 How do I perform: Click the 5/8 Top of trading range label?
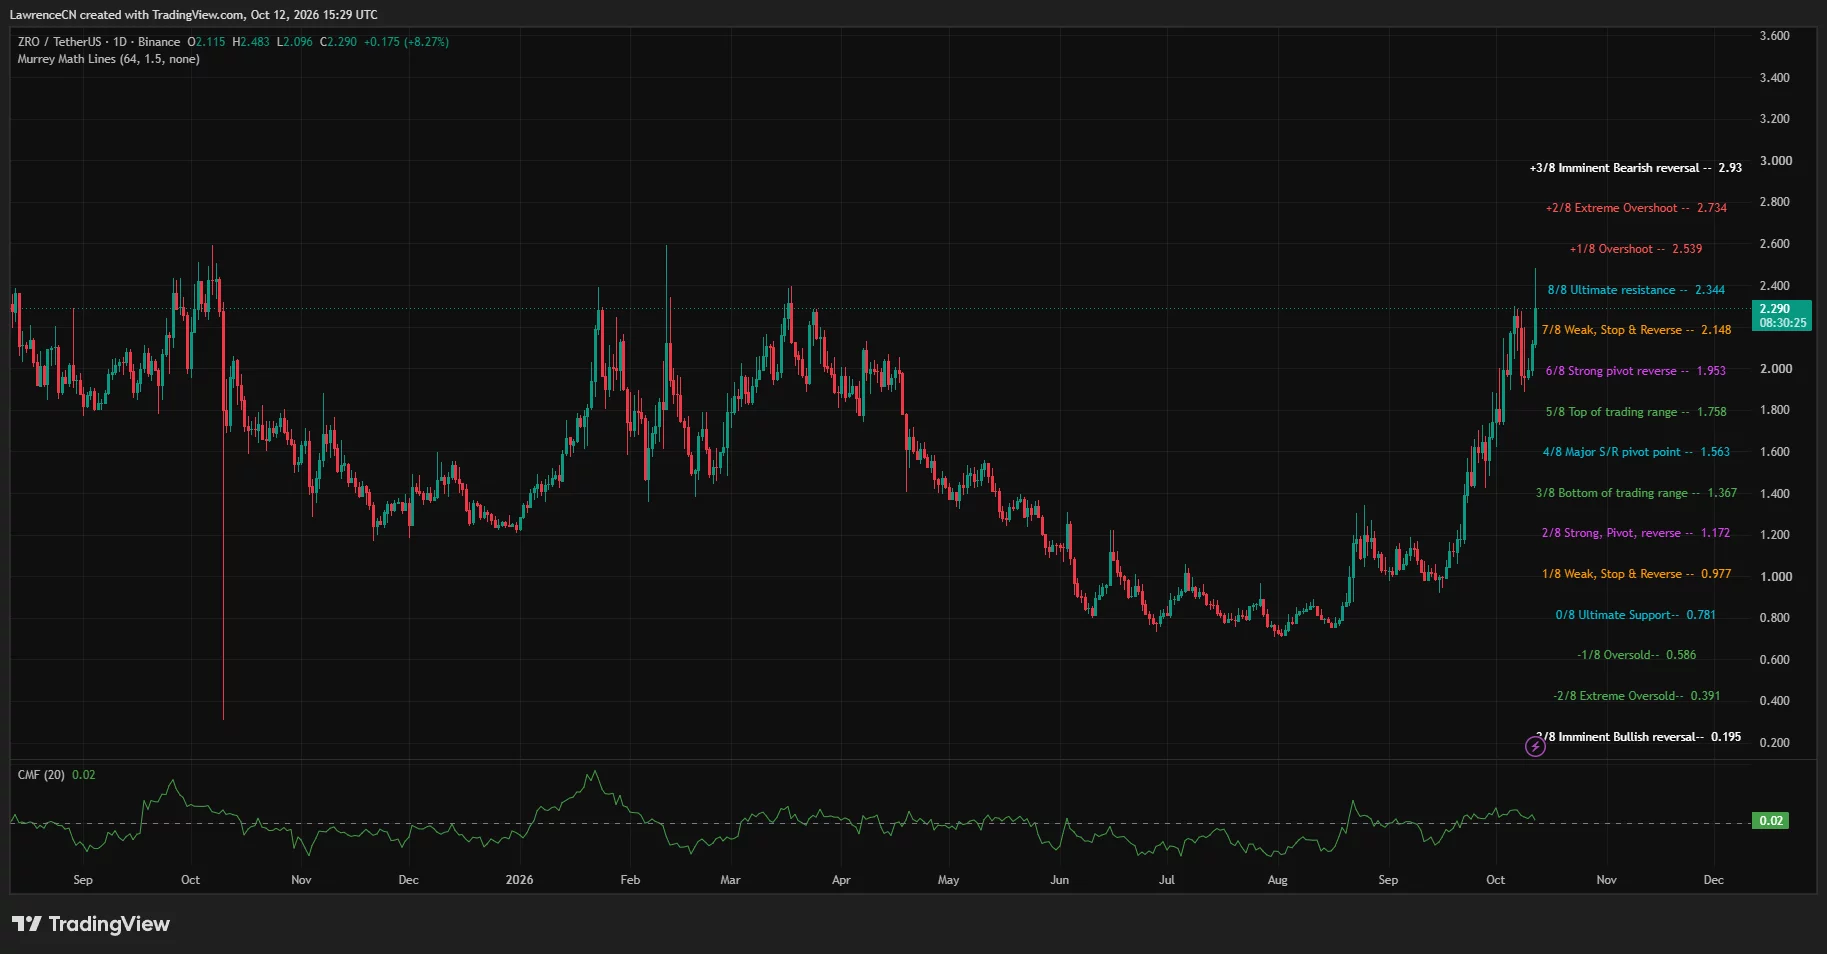tap(1636, 412)
